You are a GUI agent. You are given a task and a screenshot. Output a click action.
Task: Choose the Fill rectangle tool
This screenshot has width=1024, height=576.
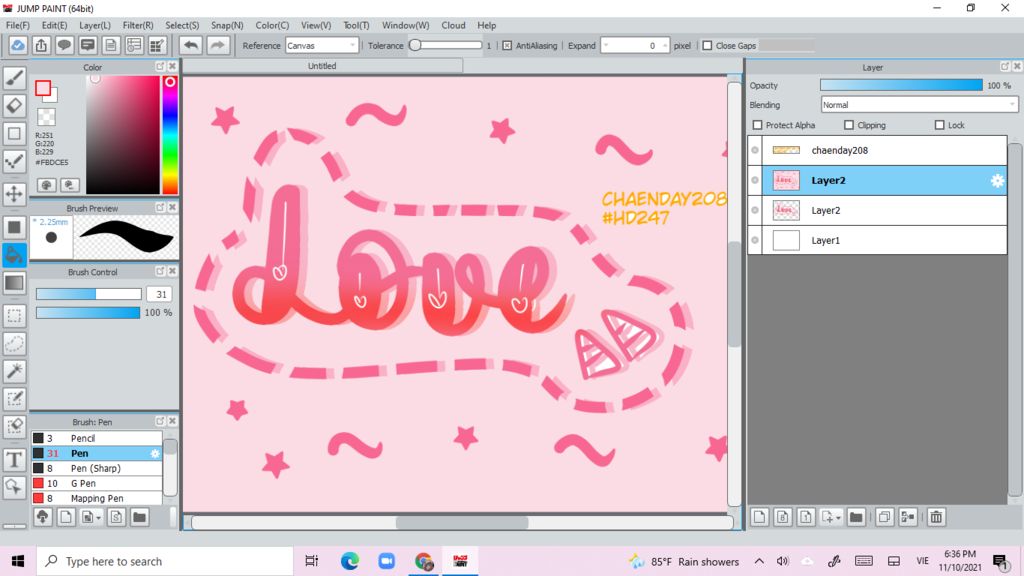(x=14, y=227)
